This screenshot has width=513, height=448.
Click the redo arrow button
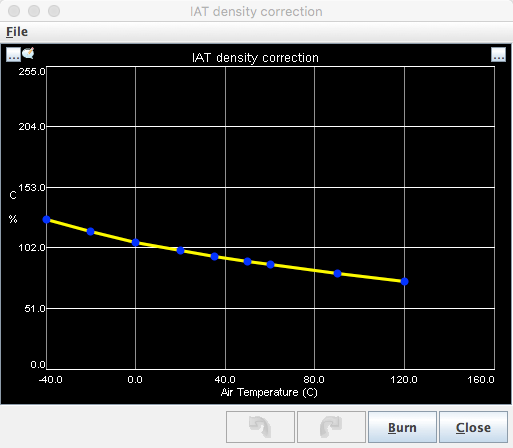tap(331, 427)
